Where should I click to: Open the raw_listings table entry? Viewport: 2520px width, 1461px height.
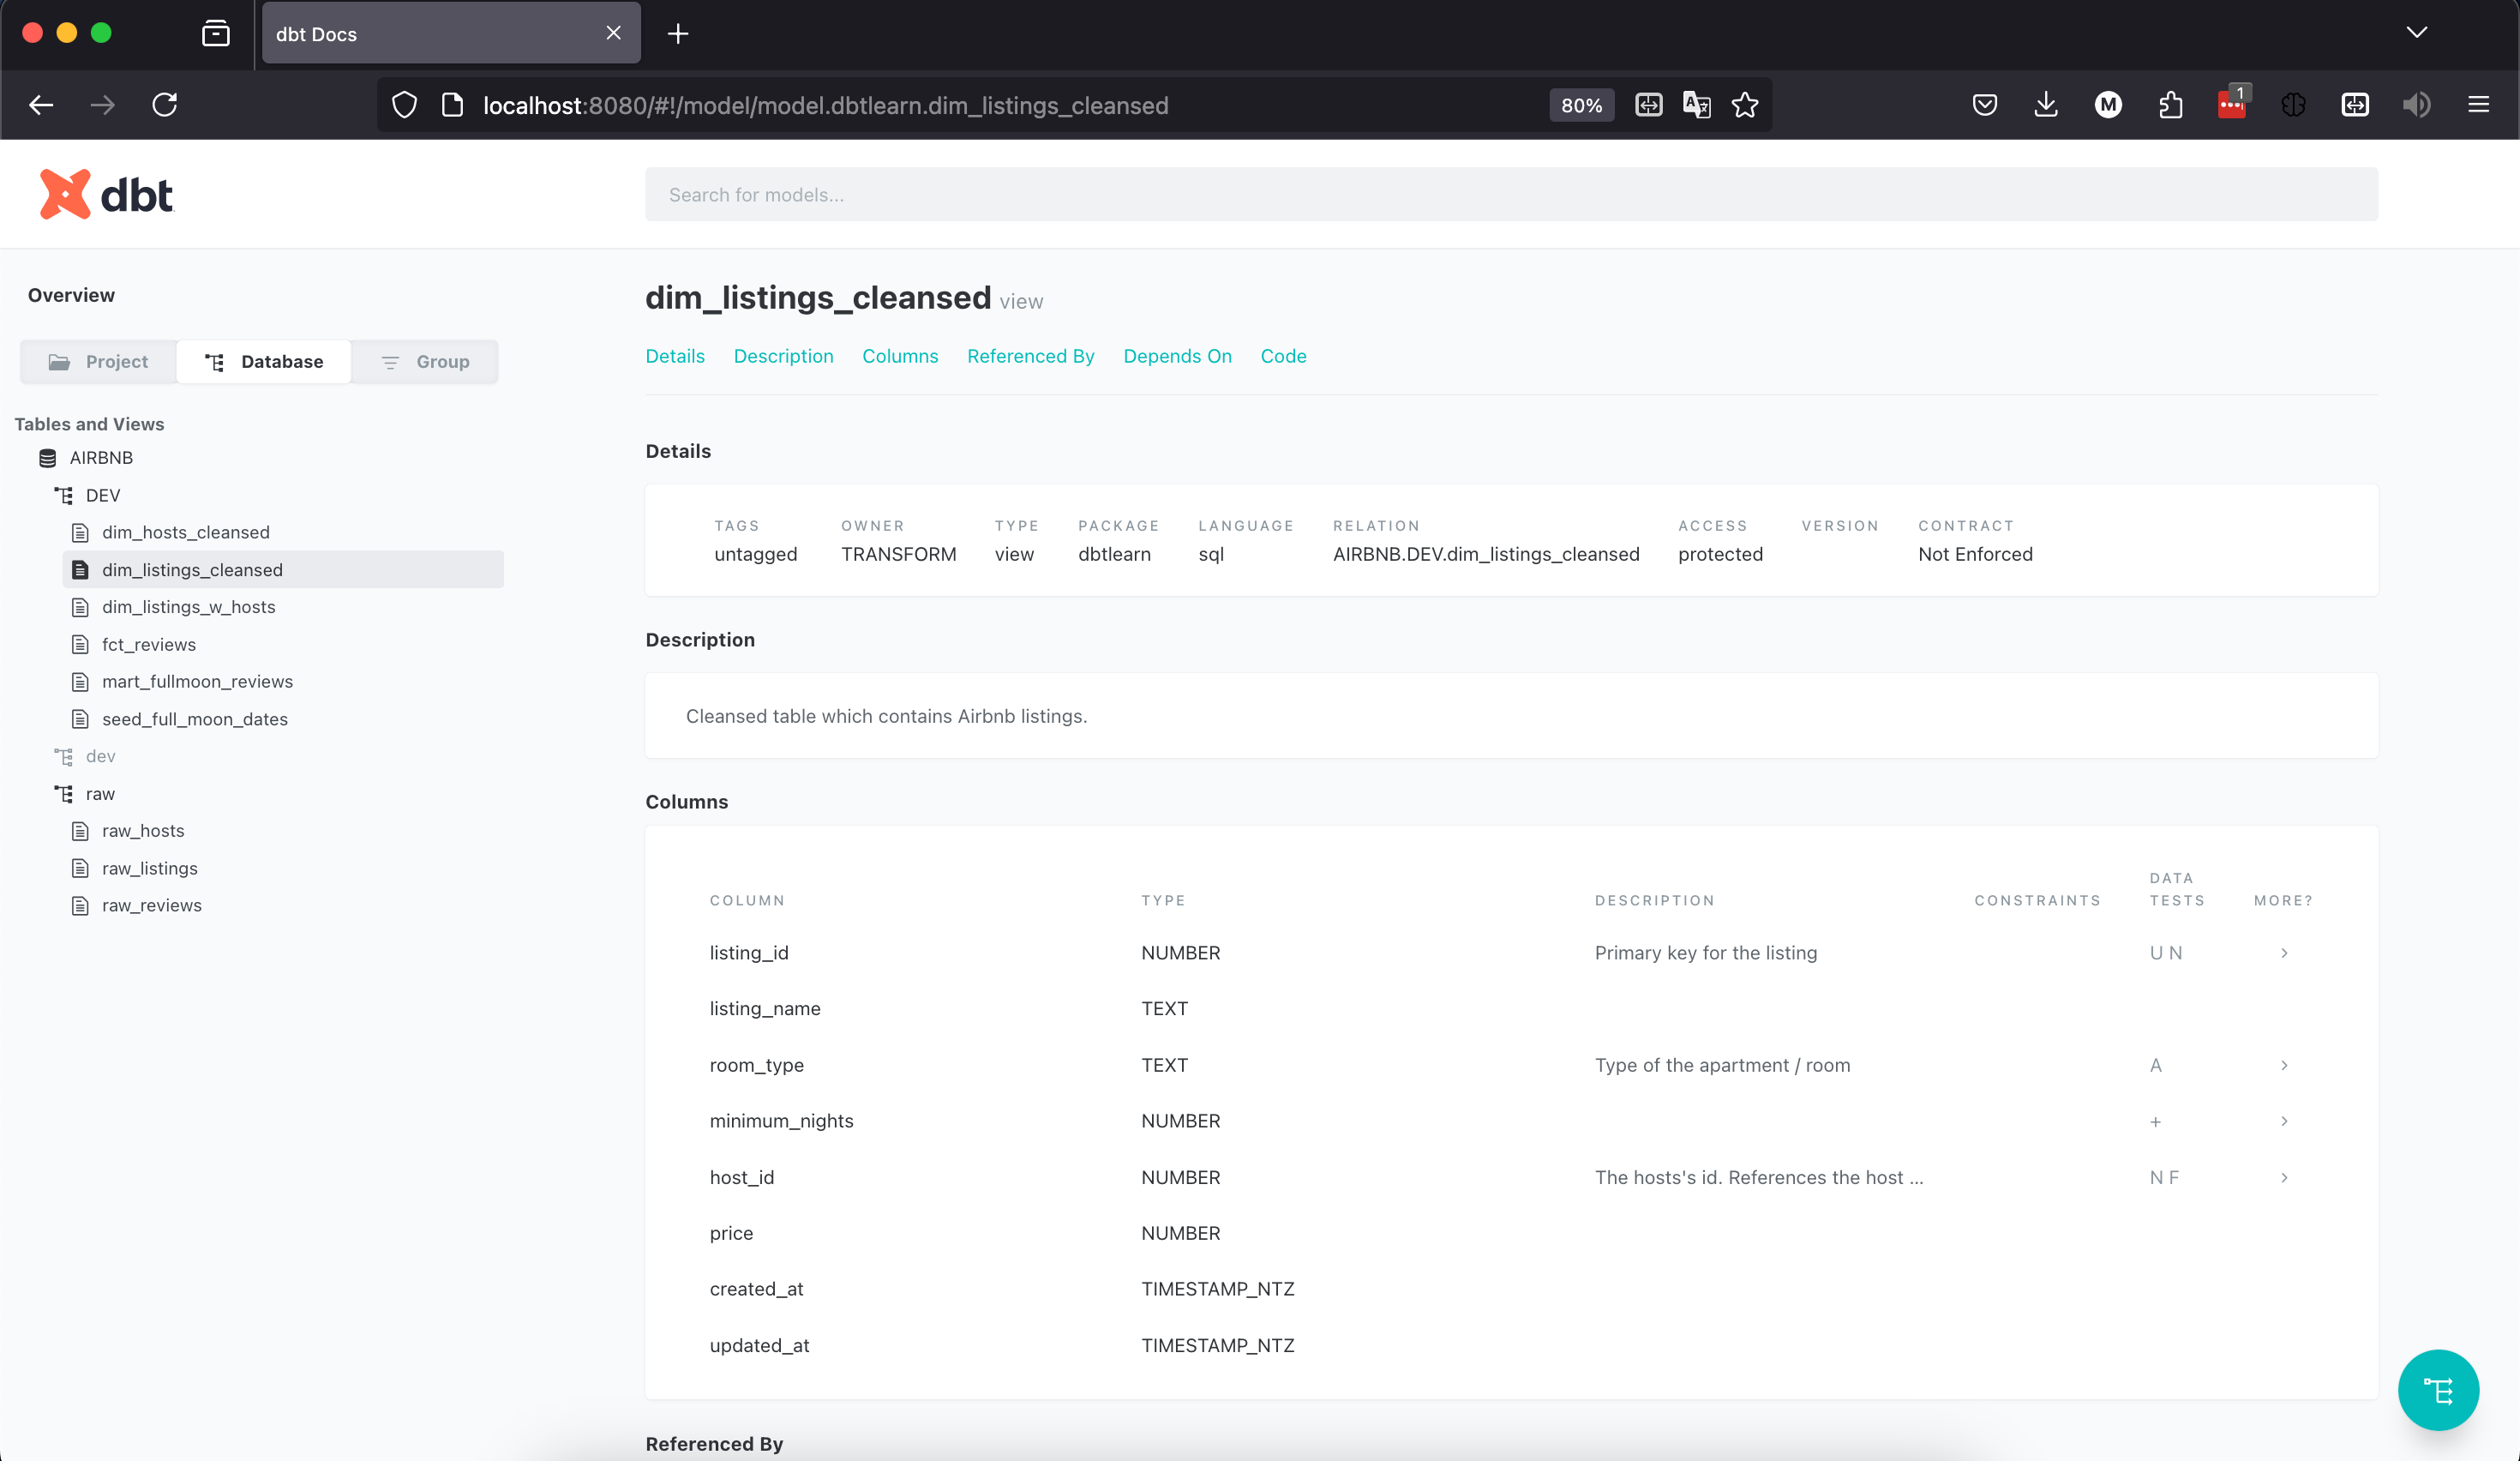coord(150,868)
